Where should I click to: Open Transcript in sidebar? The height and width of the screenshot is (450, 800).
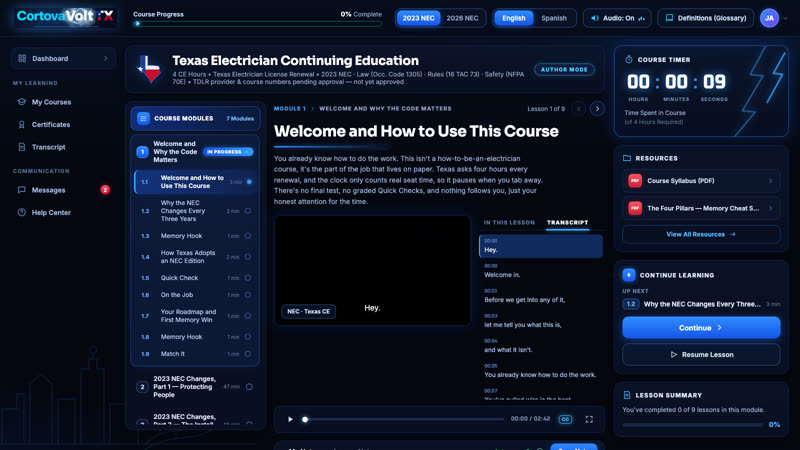click(x=48, y=147)
